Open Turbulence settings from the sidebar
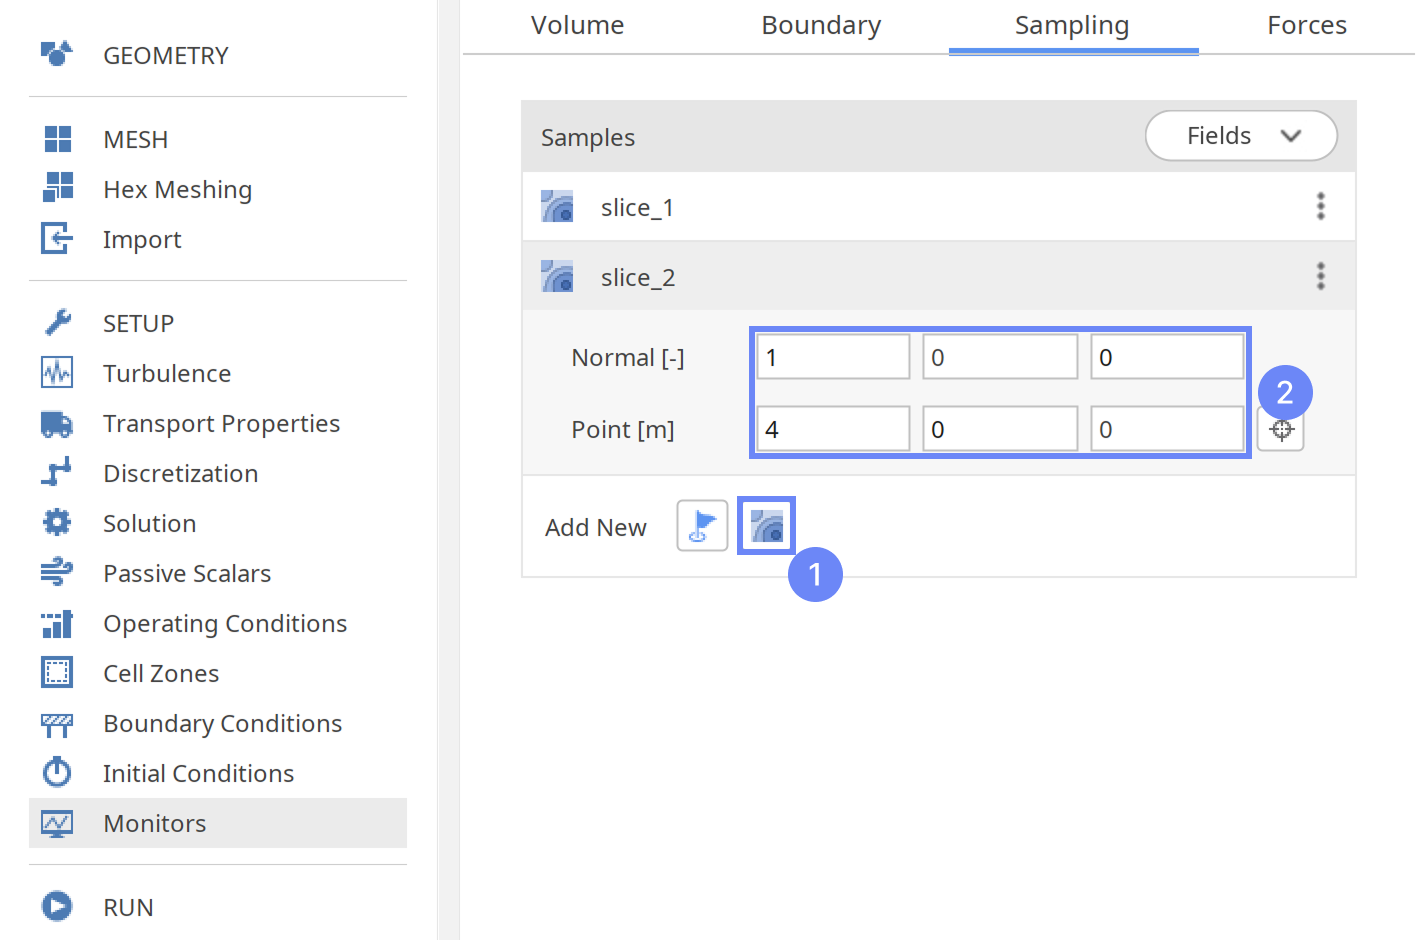The image size is (1416, 940). click(x=167, y=373)
